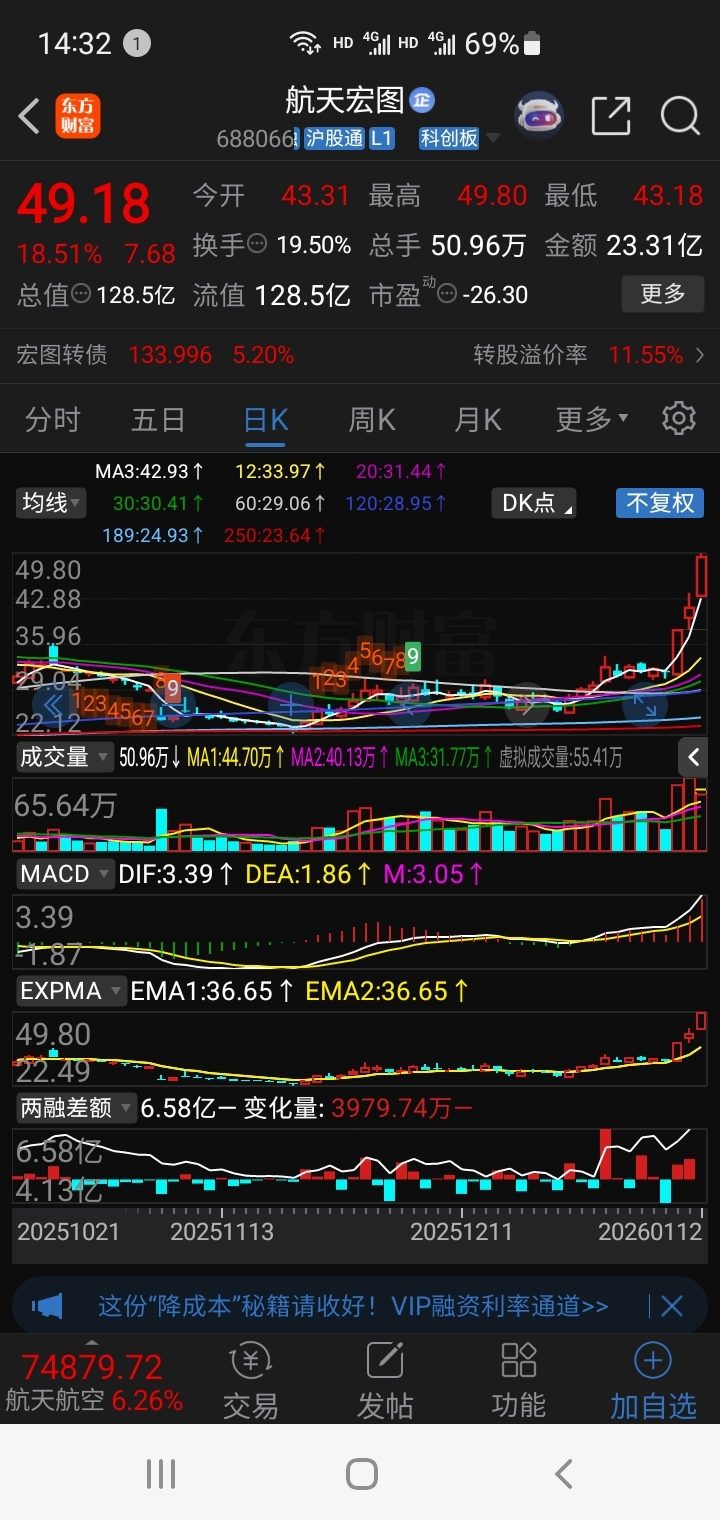720x1520 pixels.
Task: Tap the MA3:42.93 label
Action: [149, 470]
